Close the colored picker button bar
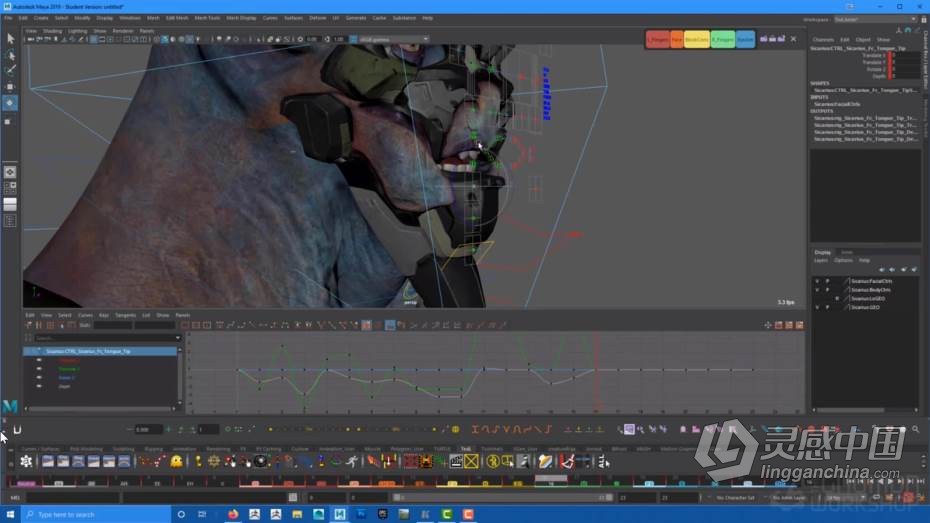930x523 pixels. (x=794, y=39)
